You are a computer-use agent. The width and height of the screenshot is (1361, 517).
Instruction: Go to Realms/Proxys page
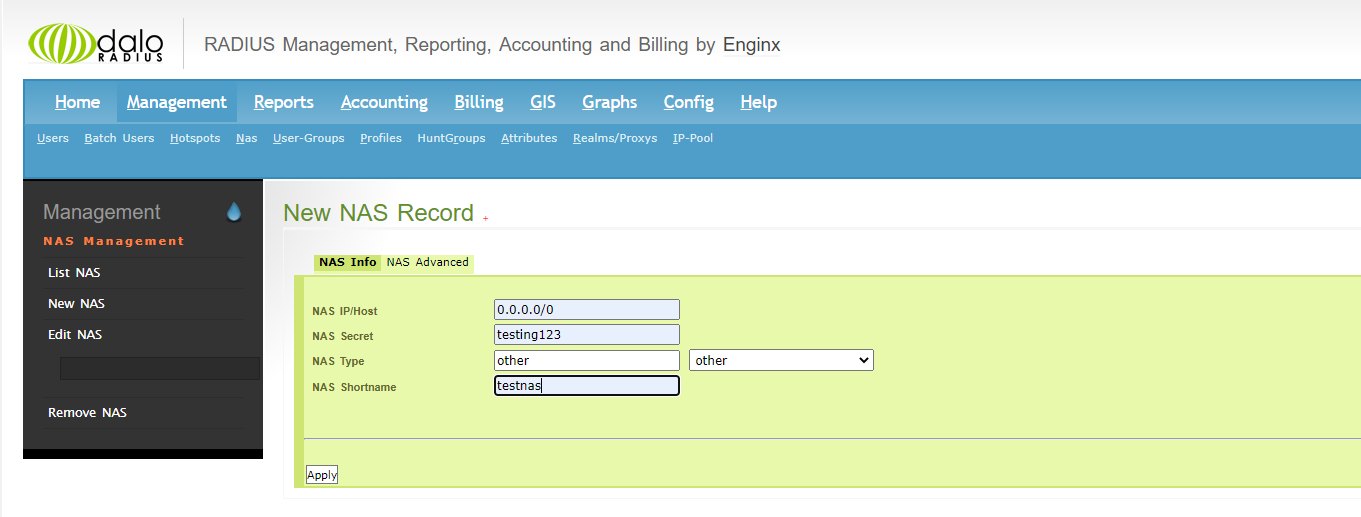pos(615,138)
